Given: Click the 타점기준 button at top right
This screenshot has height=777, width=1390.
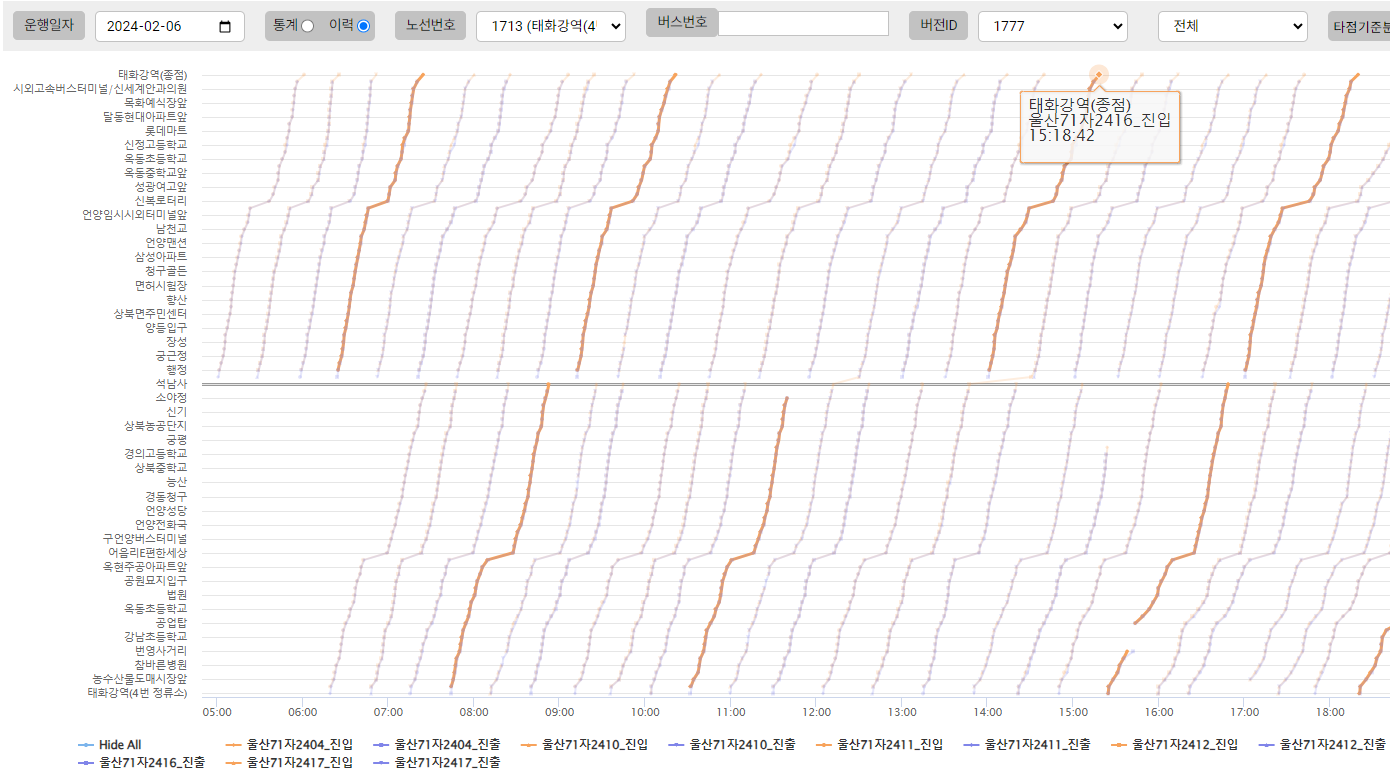Looking at the screenshot, I should 1358,27.
